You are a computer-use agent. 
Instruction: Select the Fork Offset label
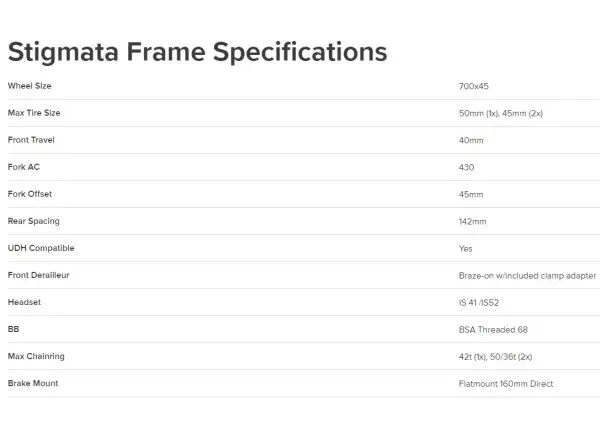(30, 194)
